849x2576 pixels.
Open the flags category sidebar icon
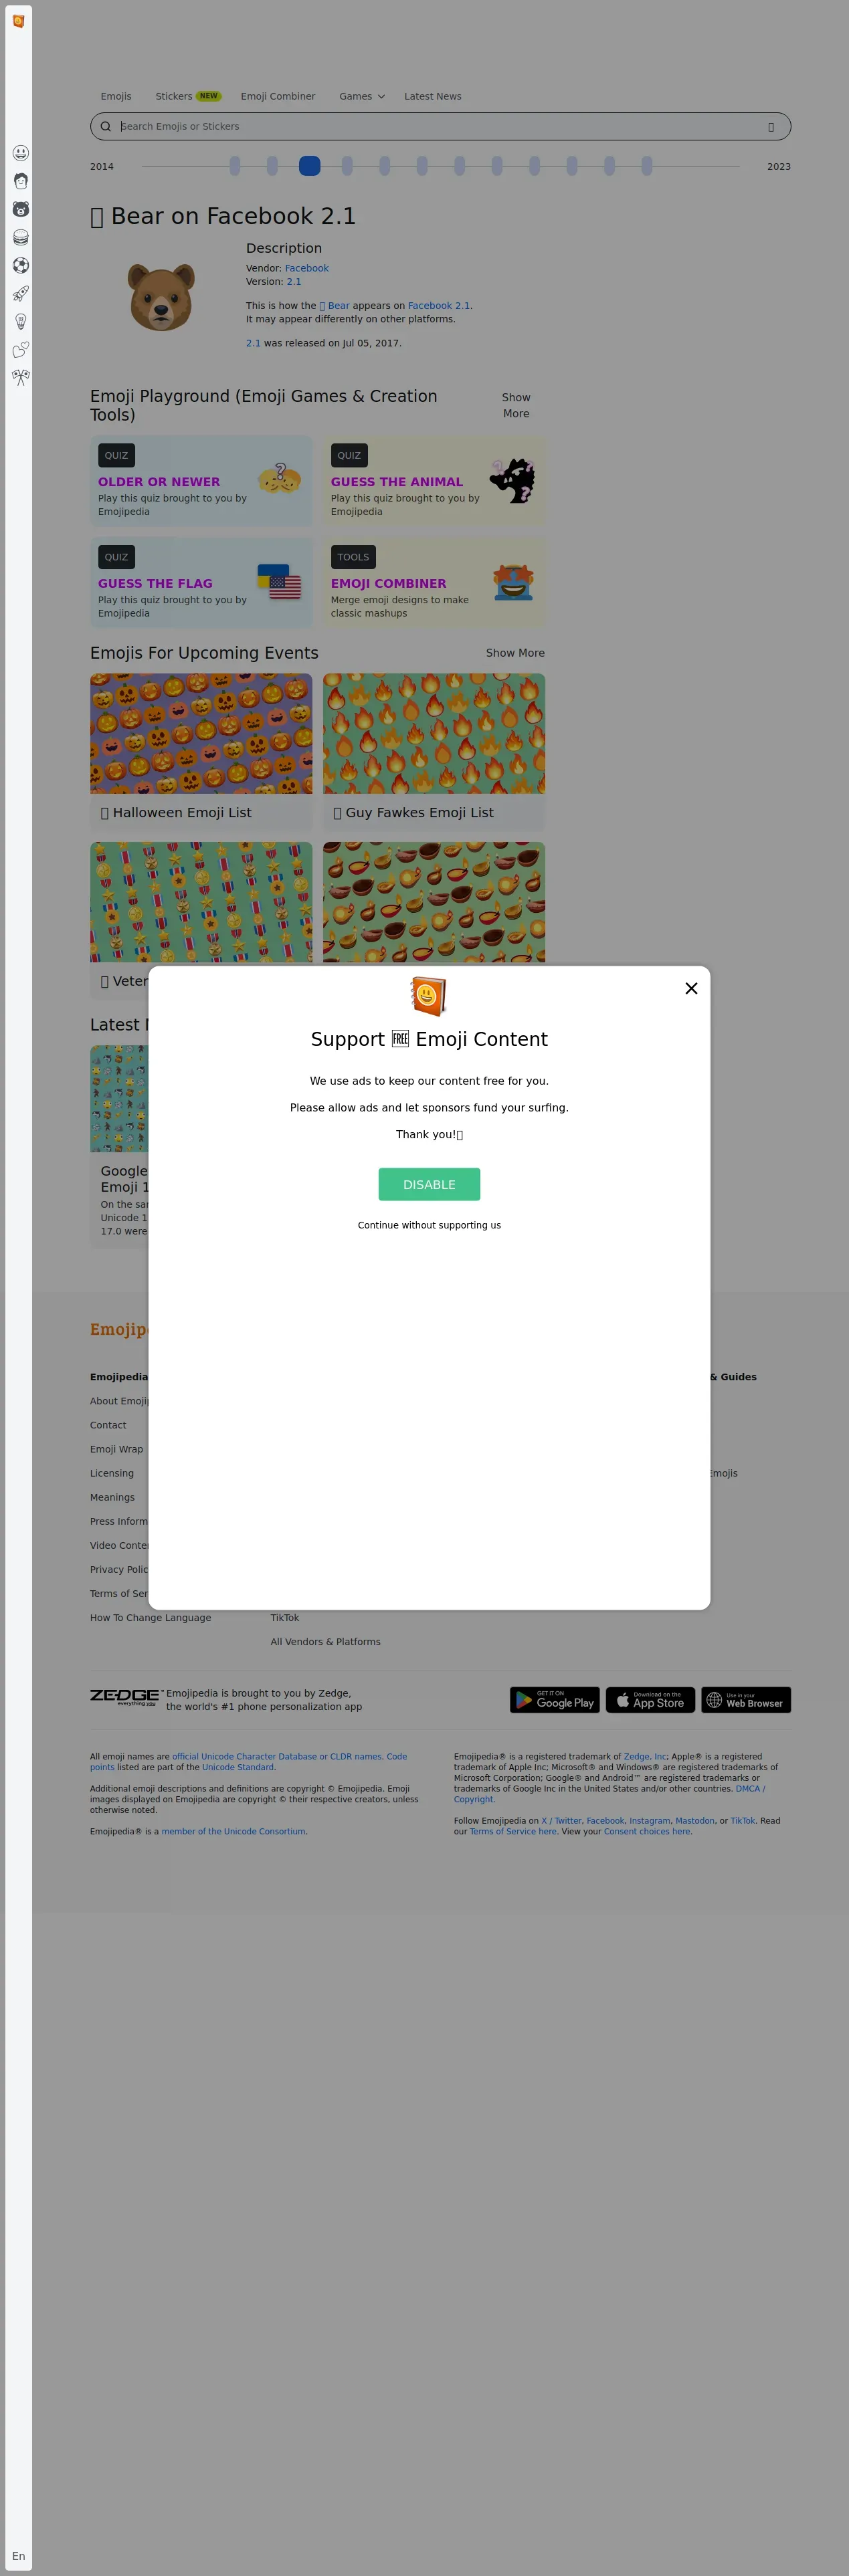tap(20, 377)
